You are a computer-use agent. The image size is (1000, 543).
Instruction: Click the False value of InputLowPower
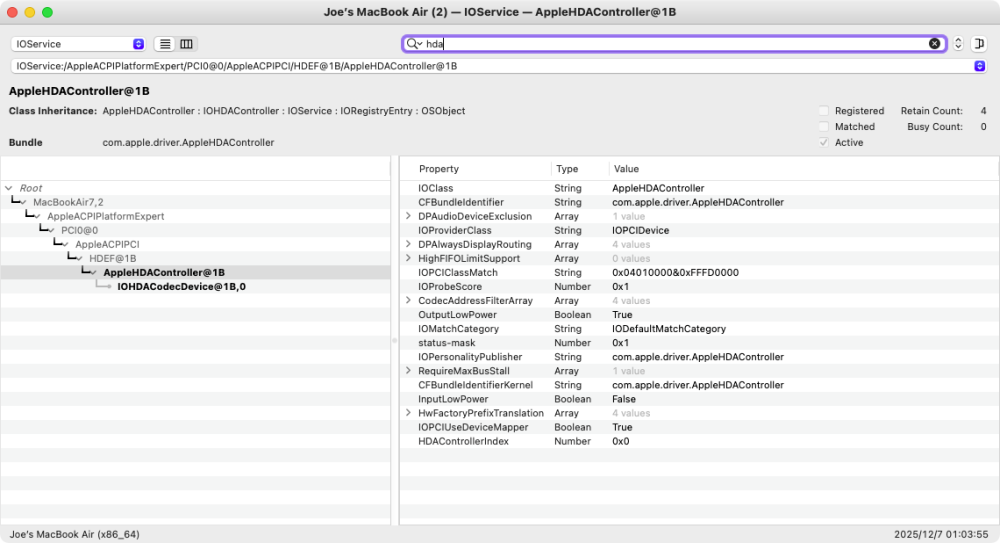(624, 399)
